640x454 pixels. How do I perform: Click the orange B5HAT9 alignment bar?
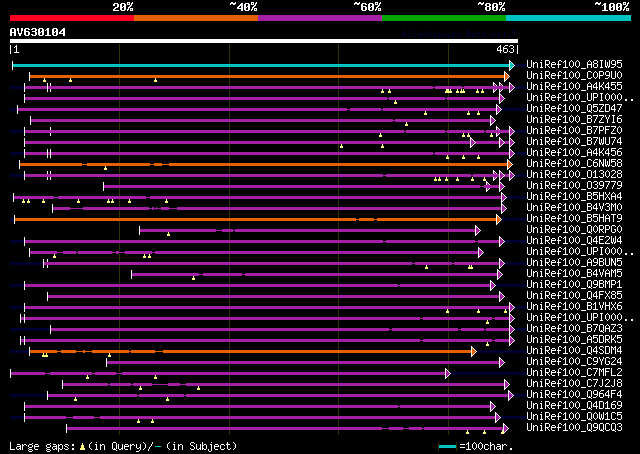[x=256, y=220]
